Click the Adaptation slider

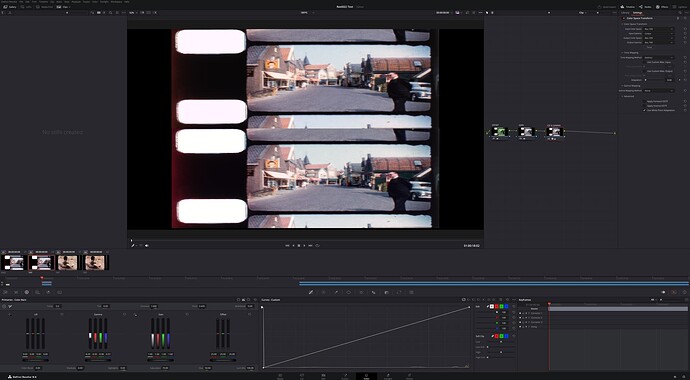654,80
